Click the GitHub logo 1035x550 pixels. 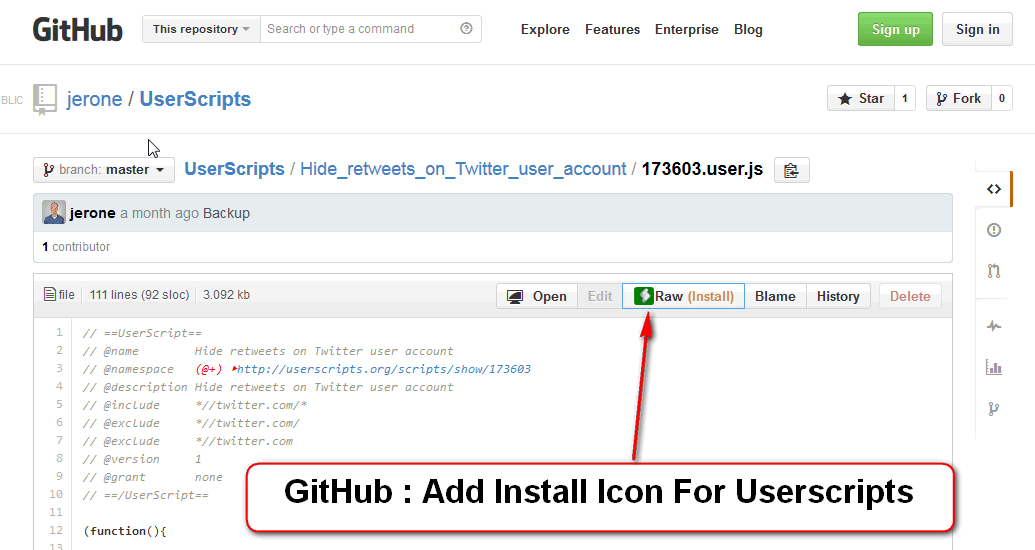[78, 30]
